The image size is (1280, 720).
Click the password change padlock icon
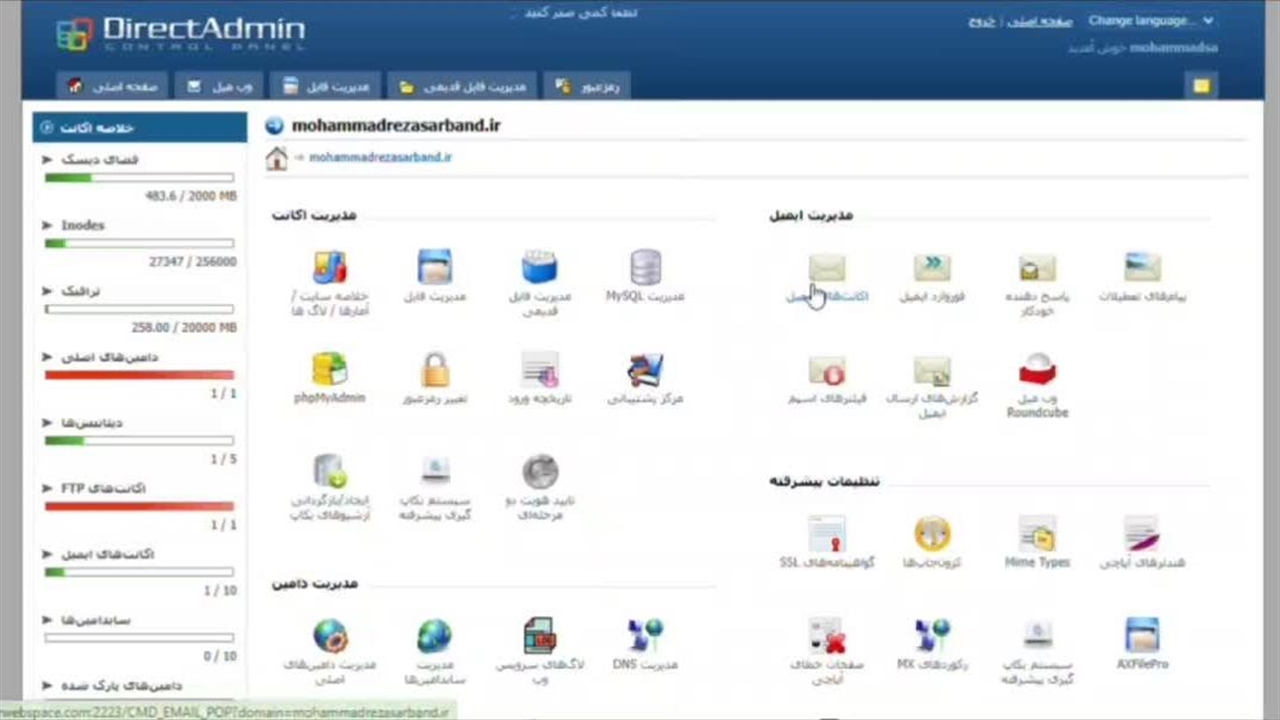(x=435, y=371)
